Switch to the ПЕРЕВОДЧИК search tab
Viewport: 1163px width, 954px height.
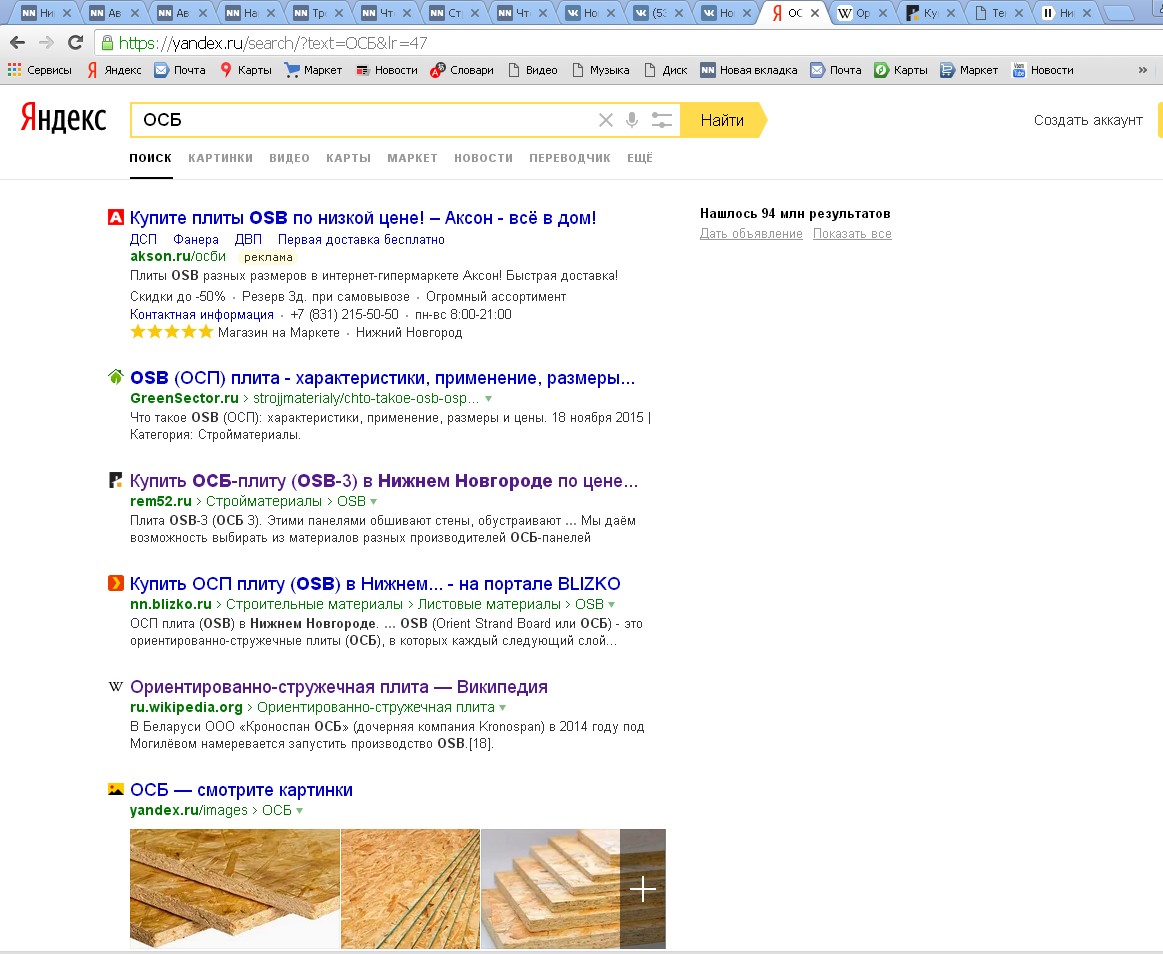click(x=570, y=158)
